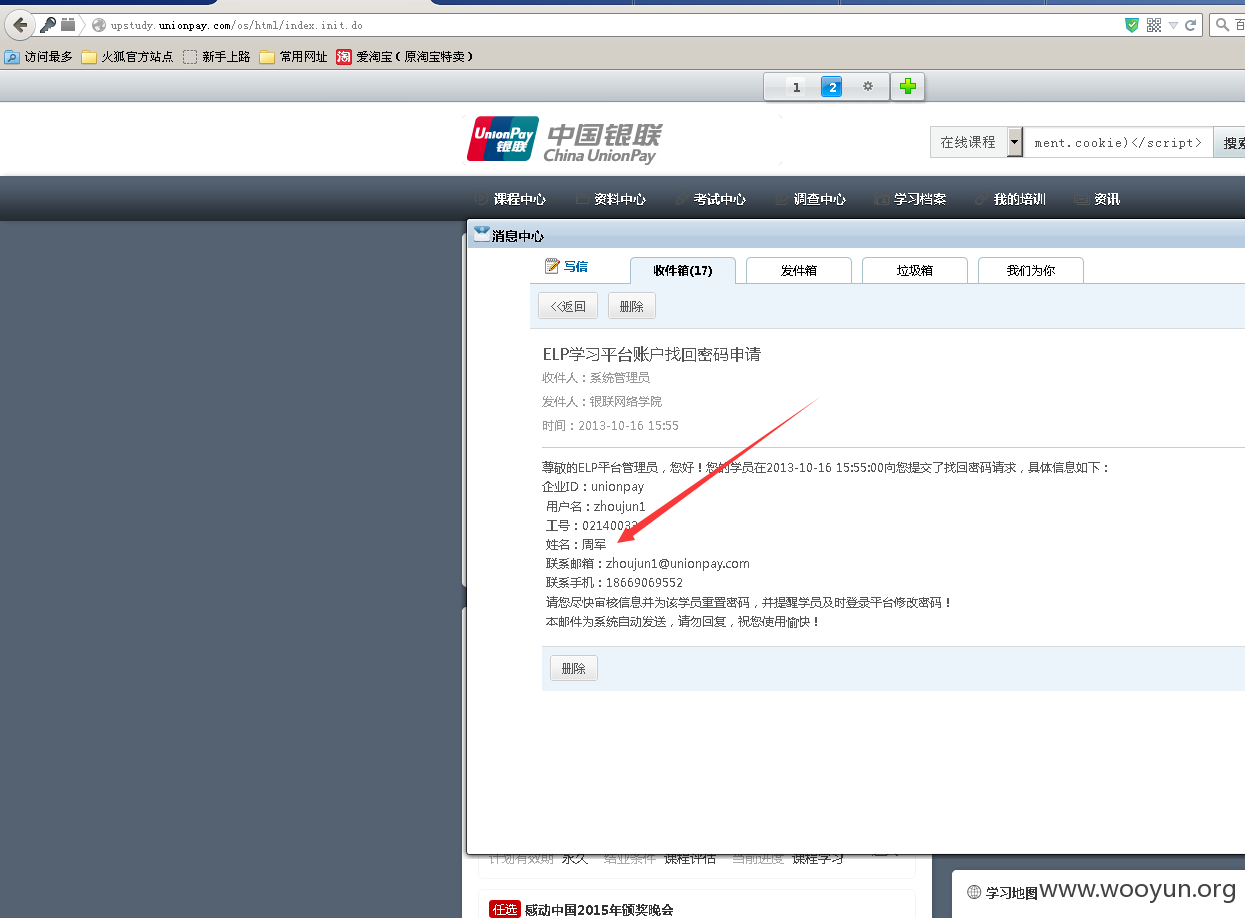
Task: Click the gear settings icon in switcher
Action: pyautogui.click(x=867, y=87)
